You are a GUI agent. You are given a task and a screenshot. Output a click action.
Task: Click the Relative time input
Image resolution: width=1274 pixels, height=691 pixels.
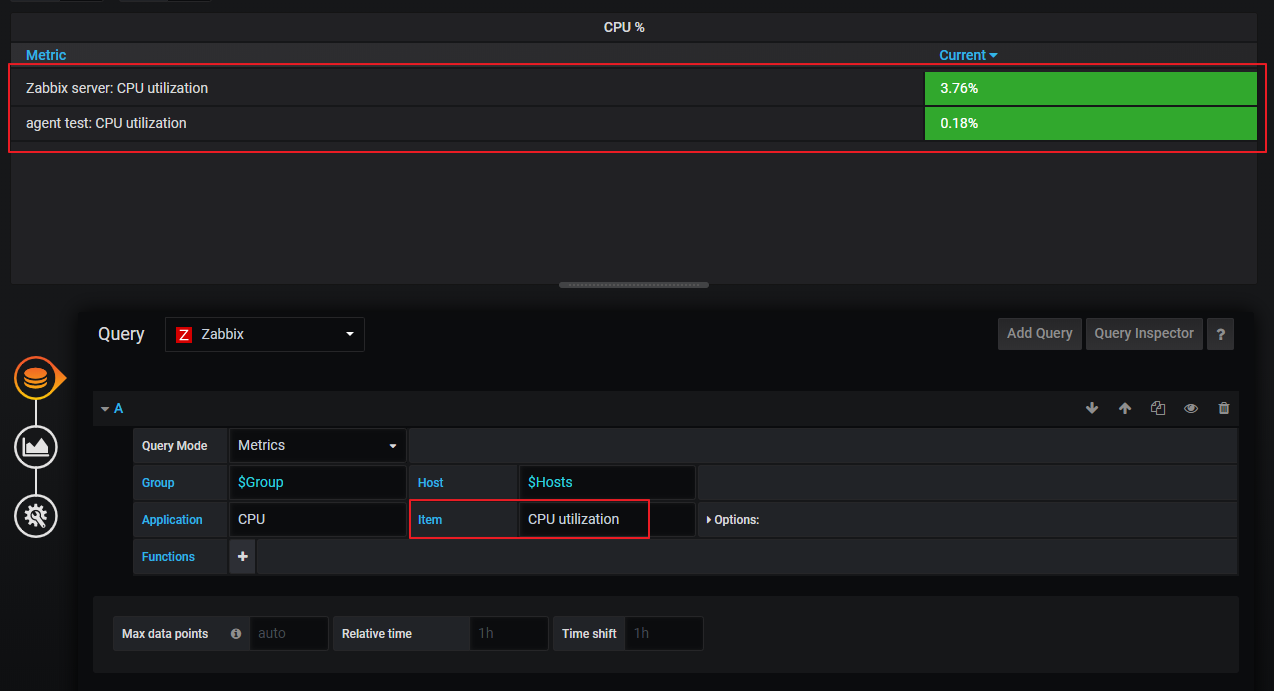pyautogui.click(x=509, y=634)
